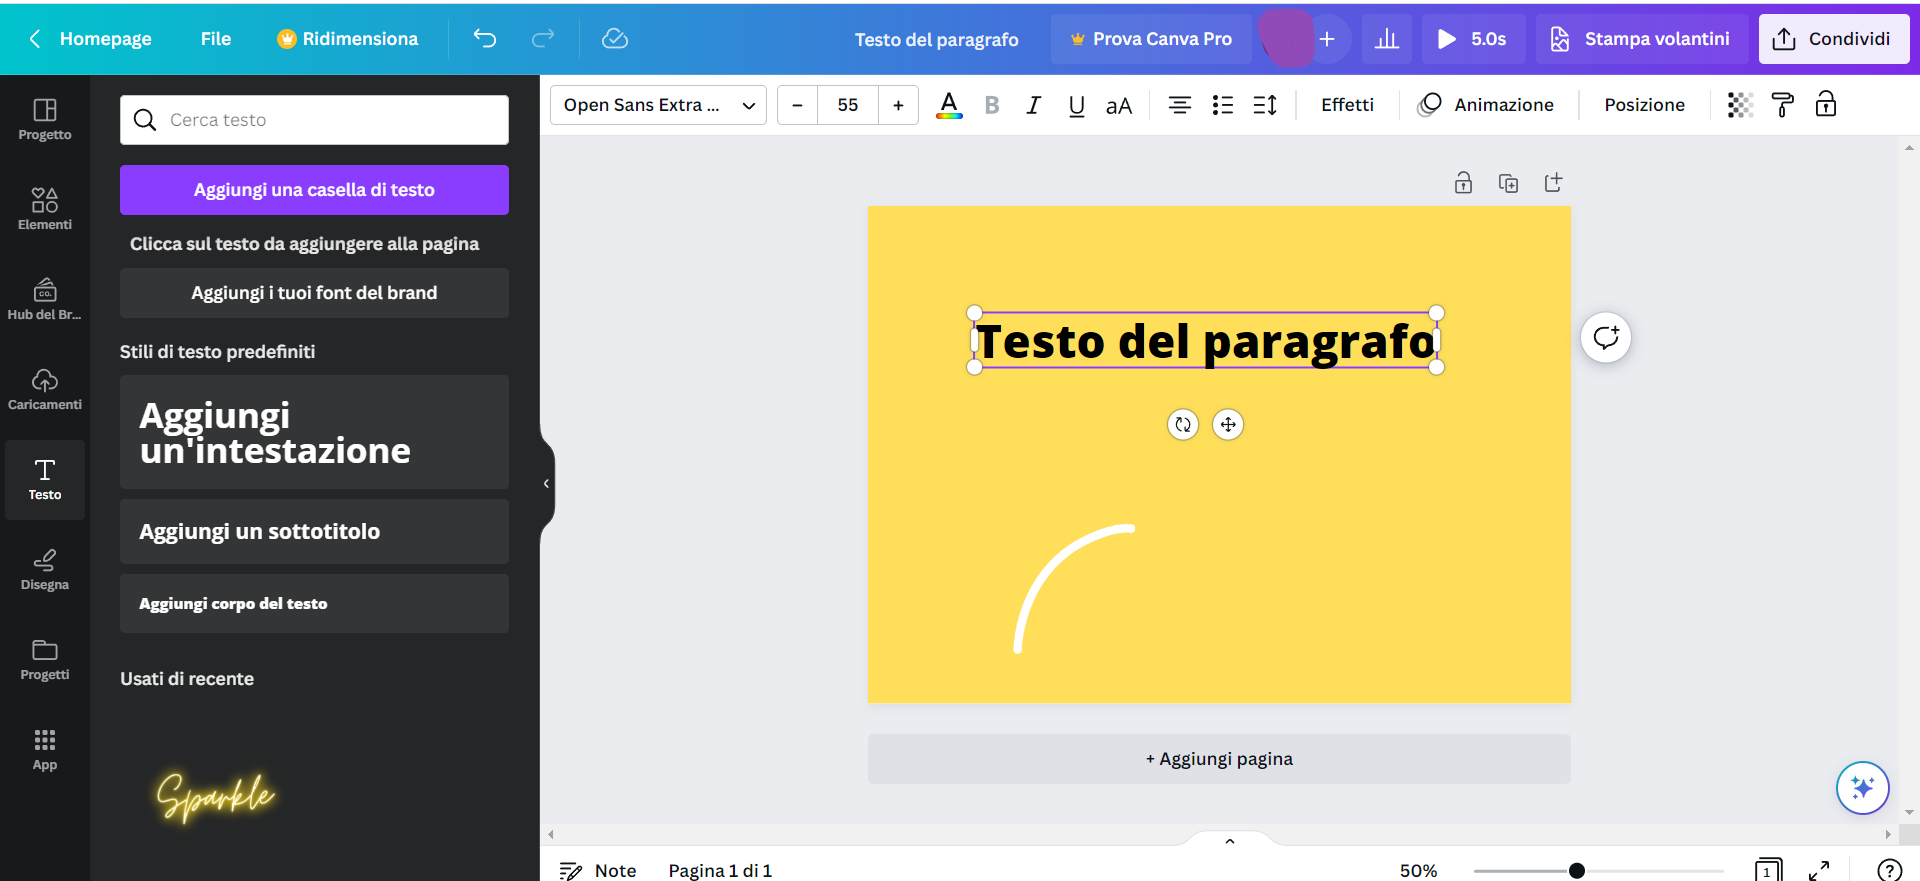This screenshot has height=881, width=1920.
Task: Click the add comment bubble icon
Action: 1606,338
